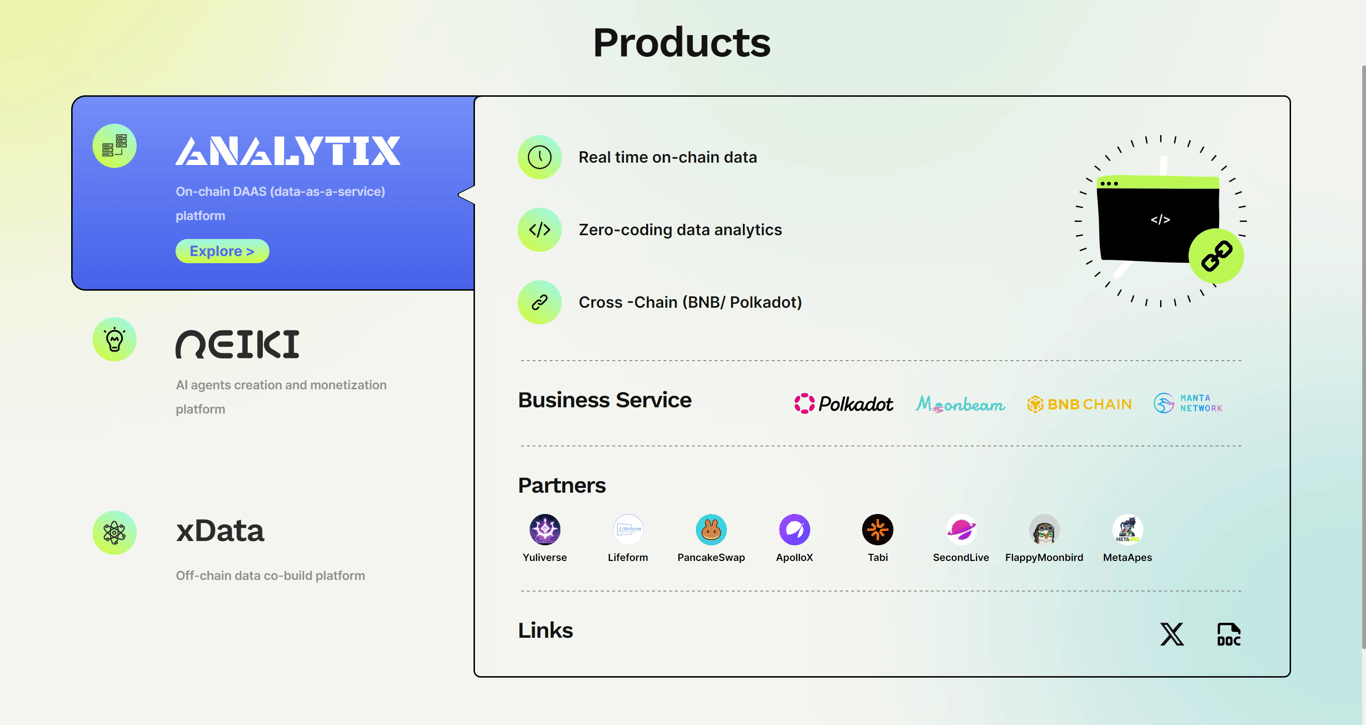Click the clock icon for real time data
Viewport: 1366px width, 725px height.
(540, 157)
